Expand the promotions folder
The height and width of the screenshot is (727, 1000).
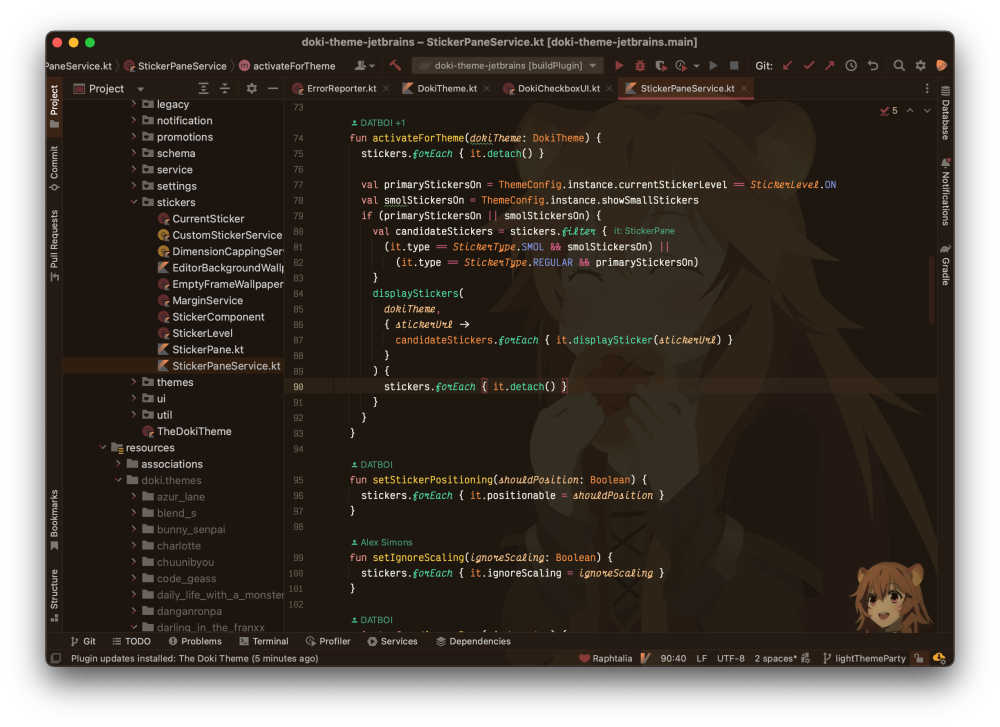(134, 136)
